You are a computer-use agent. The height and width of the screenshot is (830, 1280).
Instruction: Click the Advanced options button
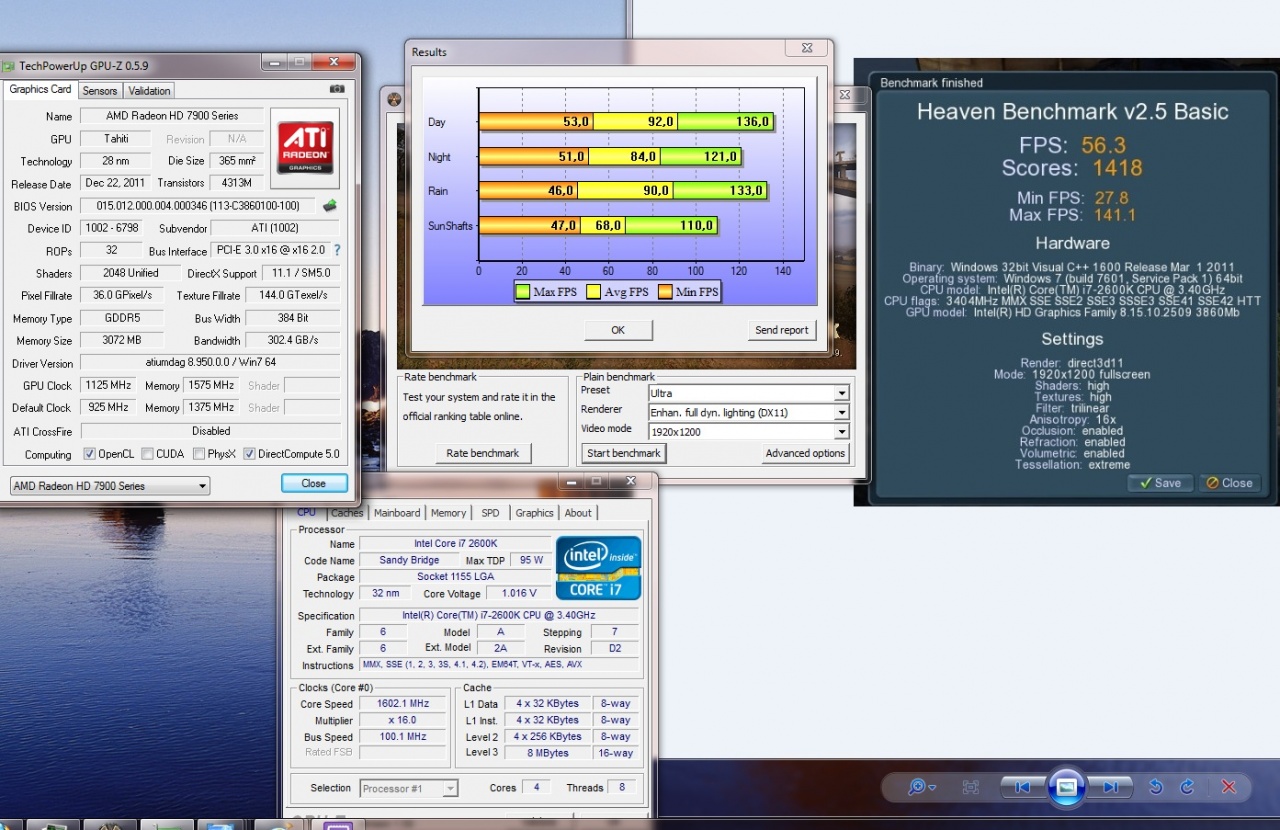tap(805, 453)
